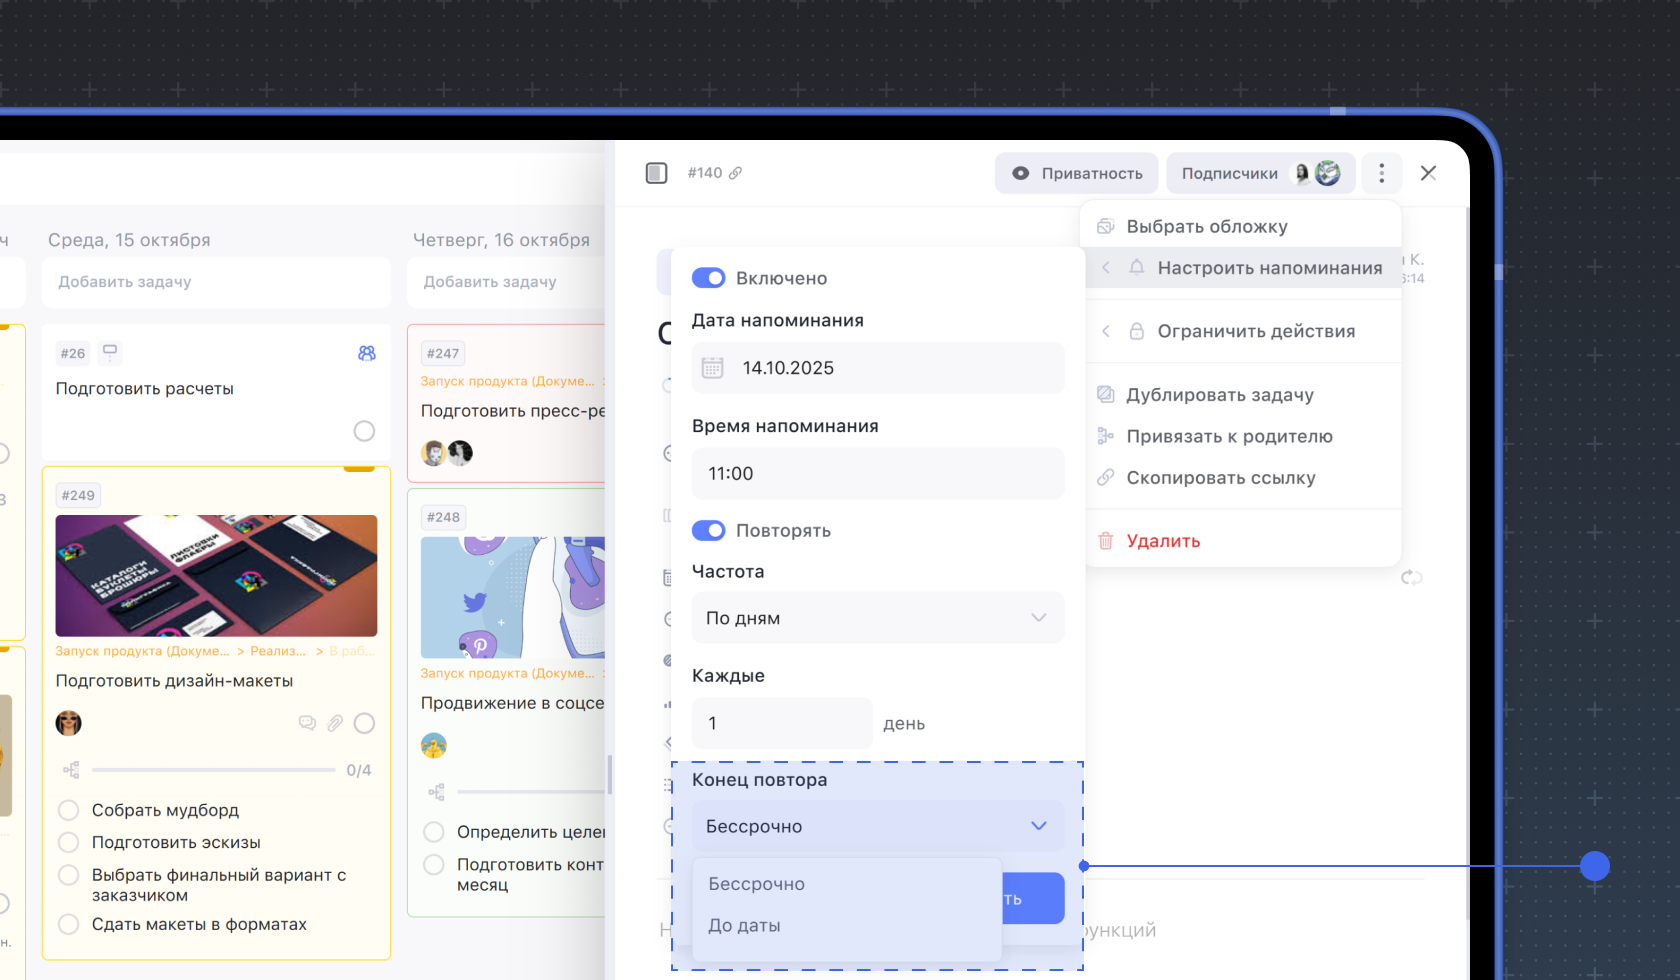This screenshot has height=980, width=1680.
Task: Choose "Удалить" in the task menu
Action: (x=1162, y=541)
